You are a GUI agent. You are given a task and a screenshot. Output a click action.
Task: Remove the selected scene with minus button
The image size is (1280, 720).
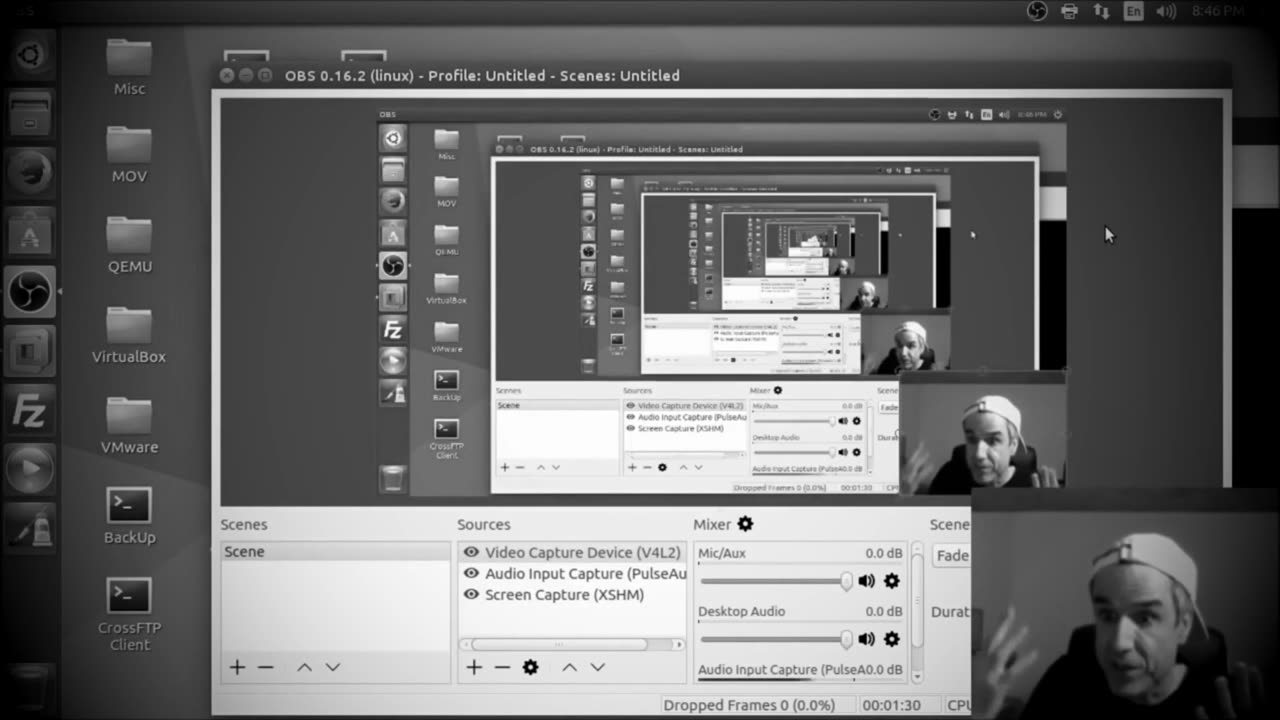pyautogui.click(x=265, y=667)
